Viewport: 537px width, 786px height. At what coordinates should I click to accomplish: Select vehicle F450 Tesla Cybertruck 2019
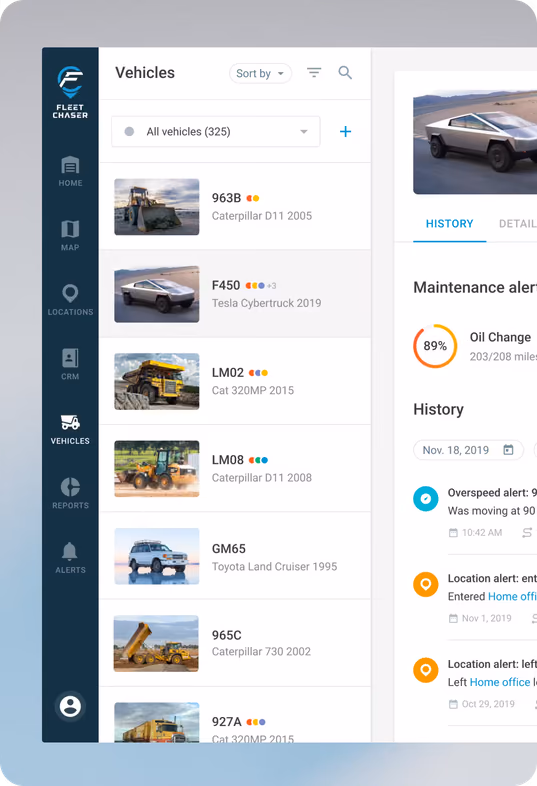click(235, 294)
